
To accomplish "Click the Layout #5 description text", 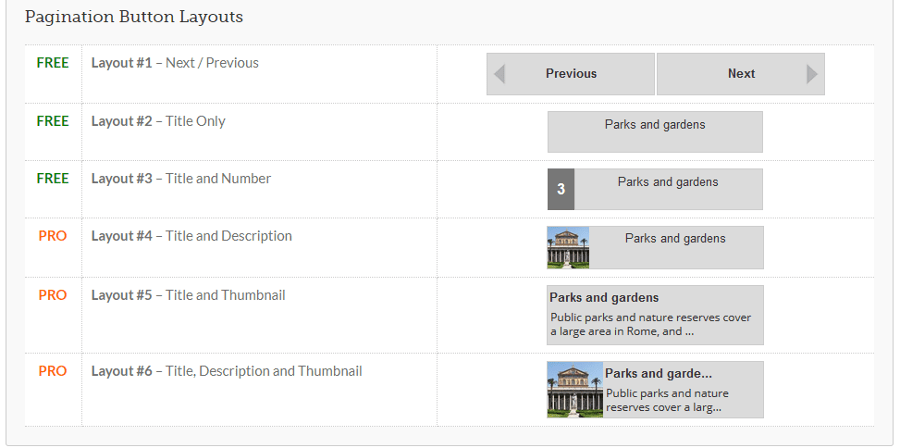I will click(x=650, y=324).
